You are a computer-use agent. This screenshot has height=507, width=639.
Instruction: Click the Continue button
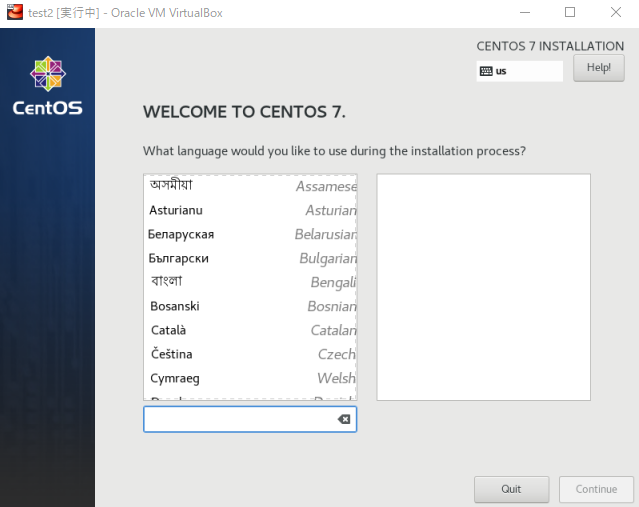point(596,489)
